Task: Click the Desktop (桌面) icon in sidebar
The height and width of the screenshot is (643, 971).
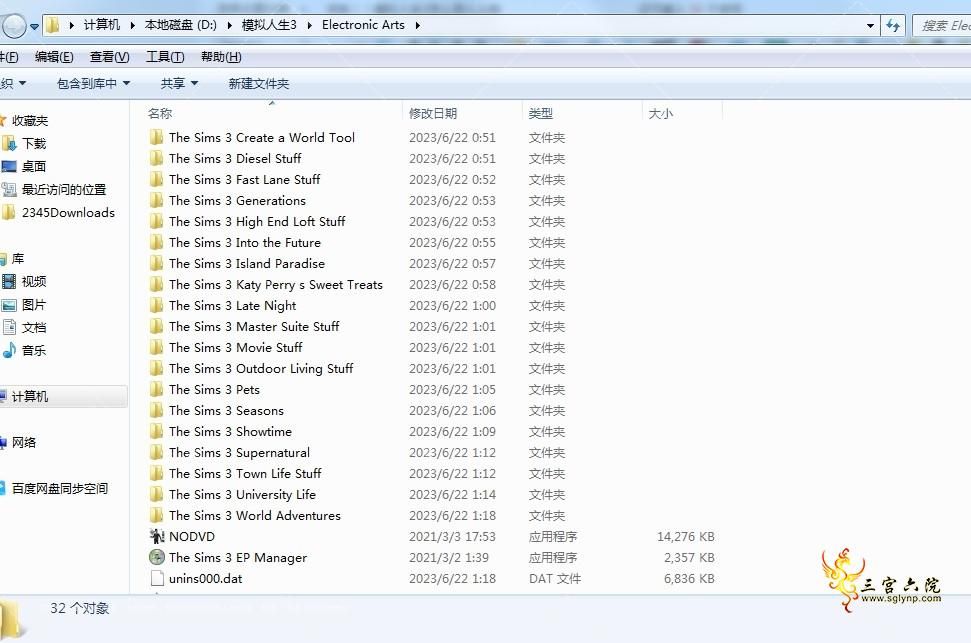Action: click(9, 166)
